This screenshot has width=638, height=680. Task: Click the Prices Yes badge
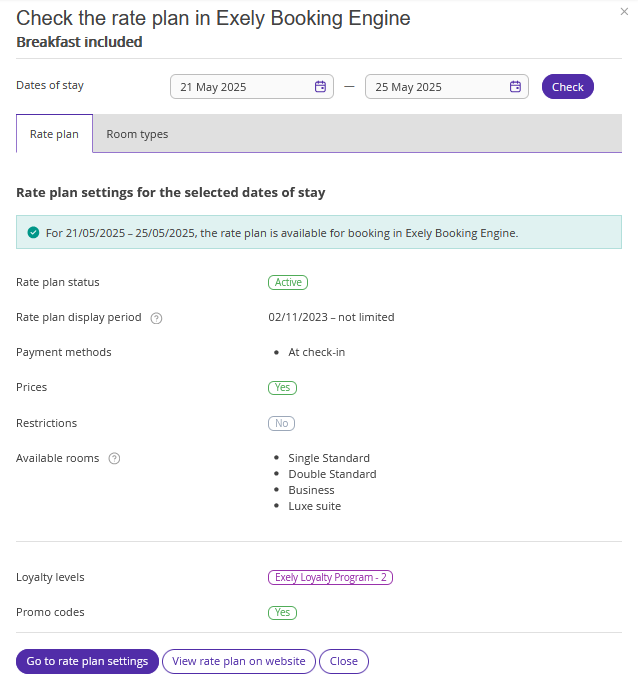[x=282, y=387]
